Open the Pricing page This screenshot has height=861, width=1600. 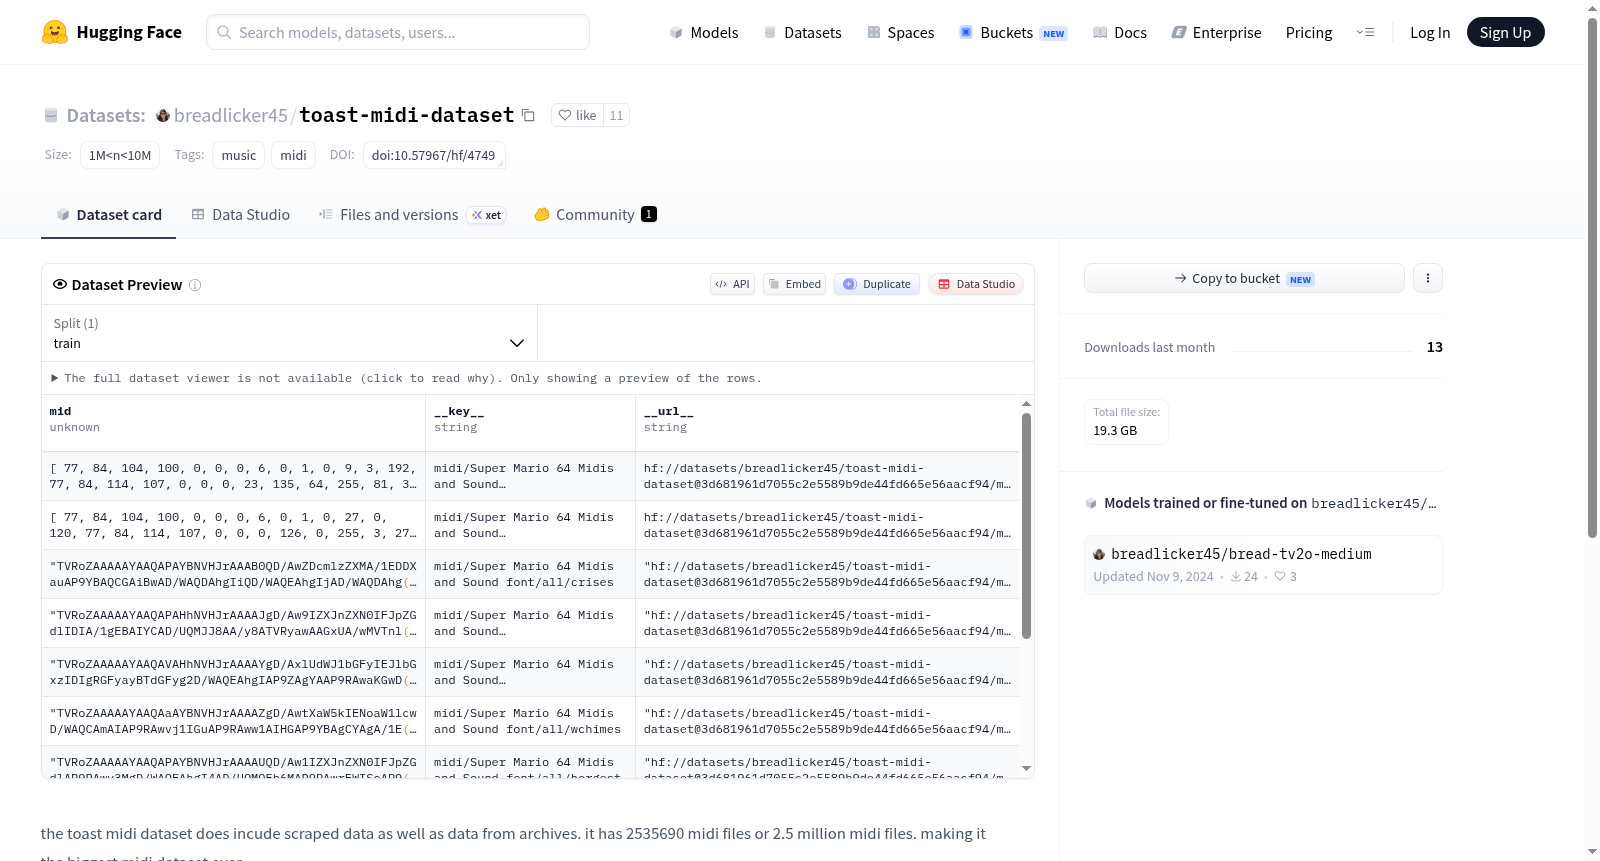(x=1309, y=32)
